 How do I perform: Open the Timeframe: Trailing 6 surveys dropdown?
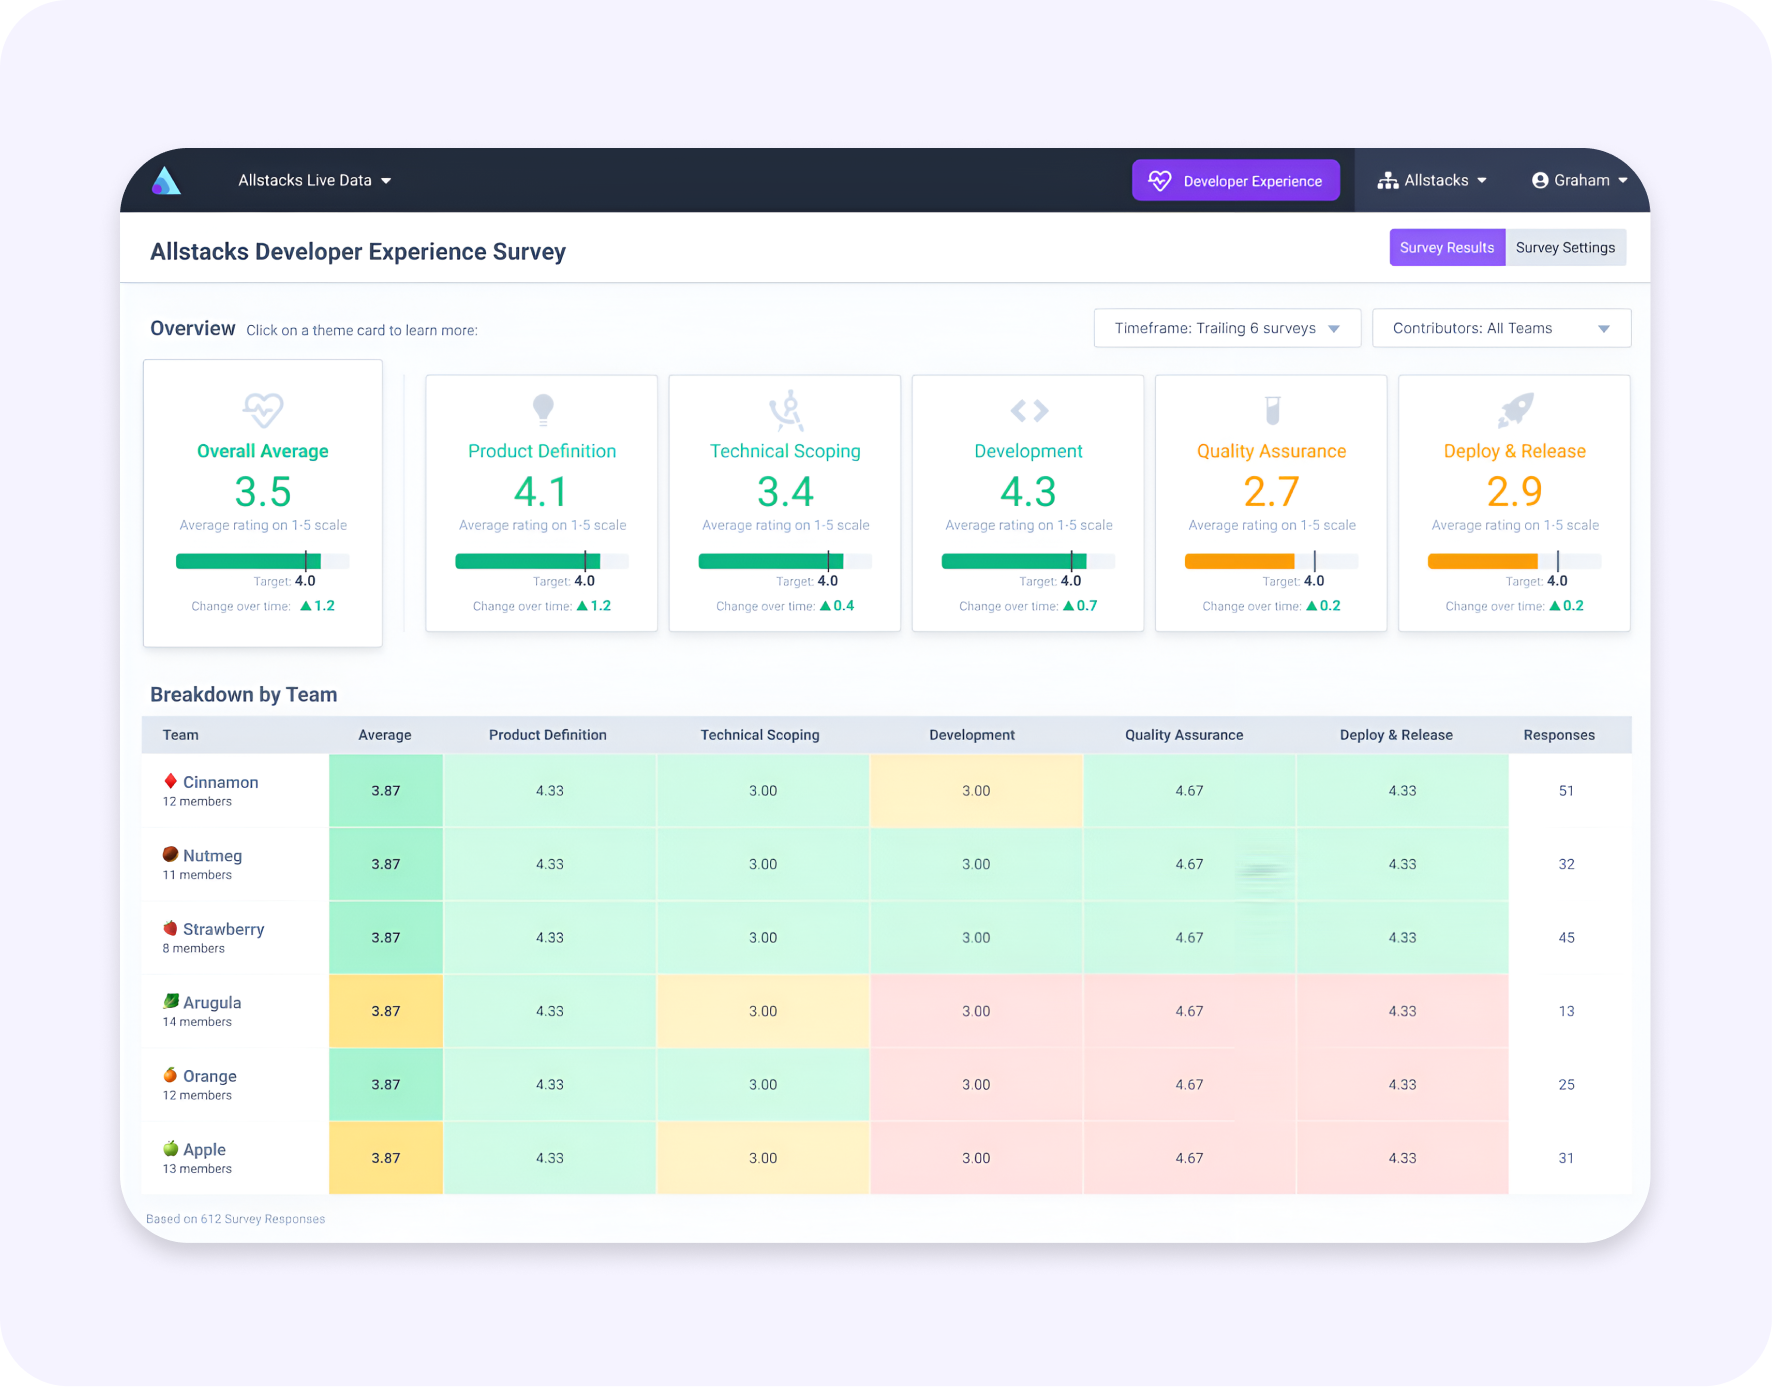tap(1228, 328)
